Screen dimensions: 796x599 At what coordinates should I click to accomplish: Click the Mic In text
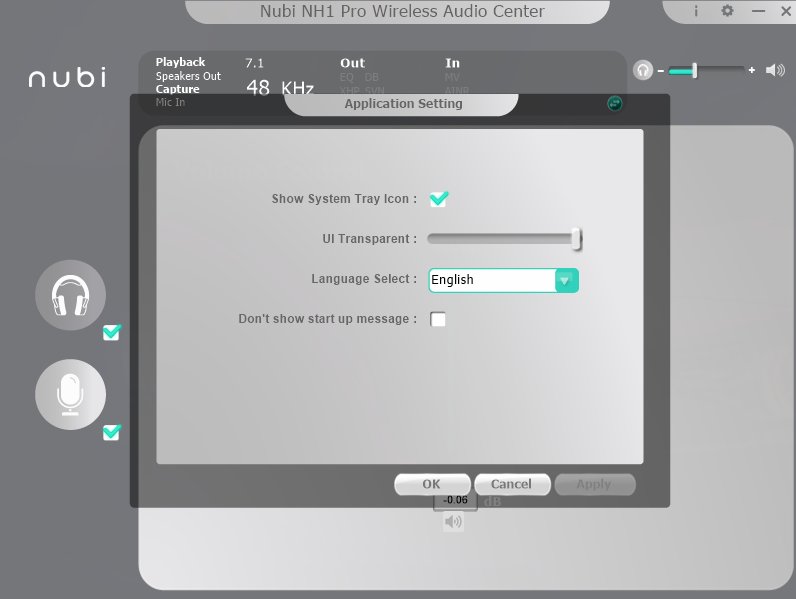click(170, 102)
